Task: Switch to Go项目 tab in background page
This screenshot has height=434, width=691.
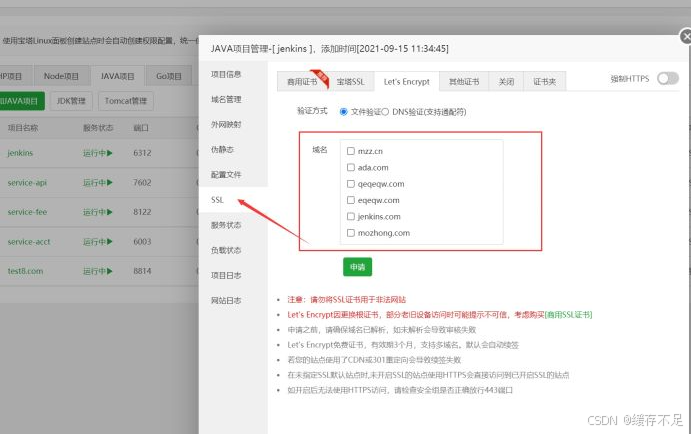Action: (169, 76)
